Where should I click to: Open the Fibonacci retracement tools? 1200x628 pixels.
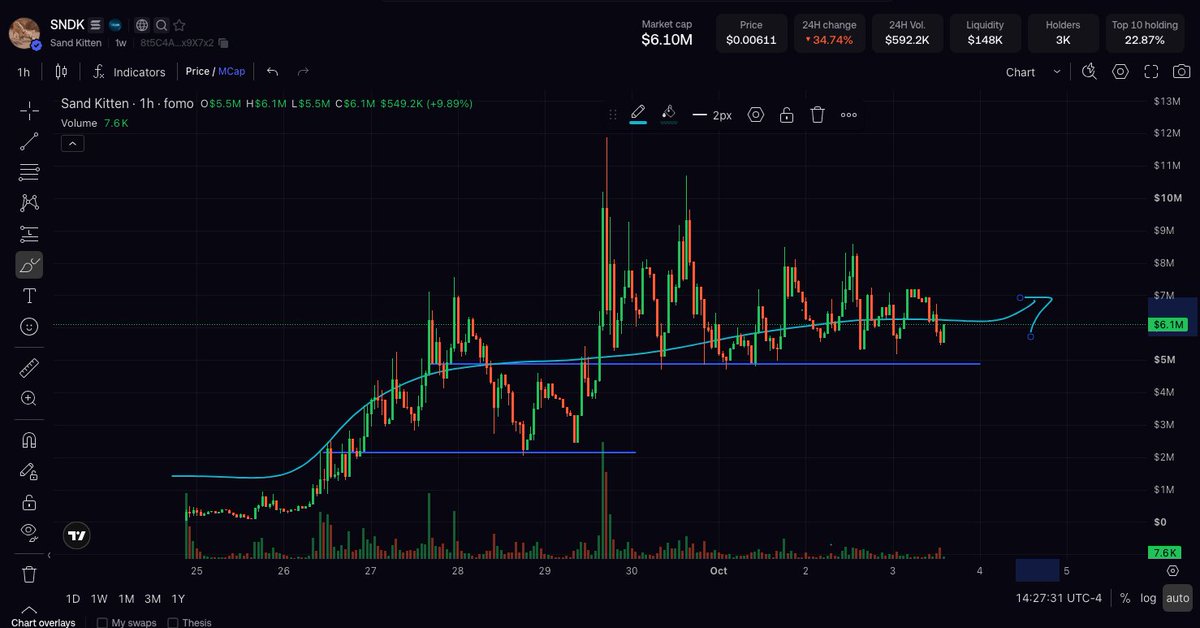tap(30, 172)
